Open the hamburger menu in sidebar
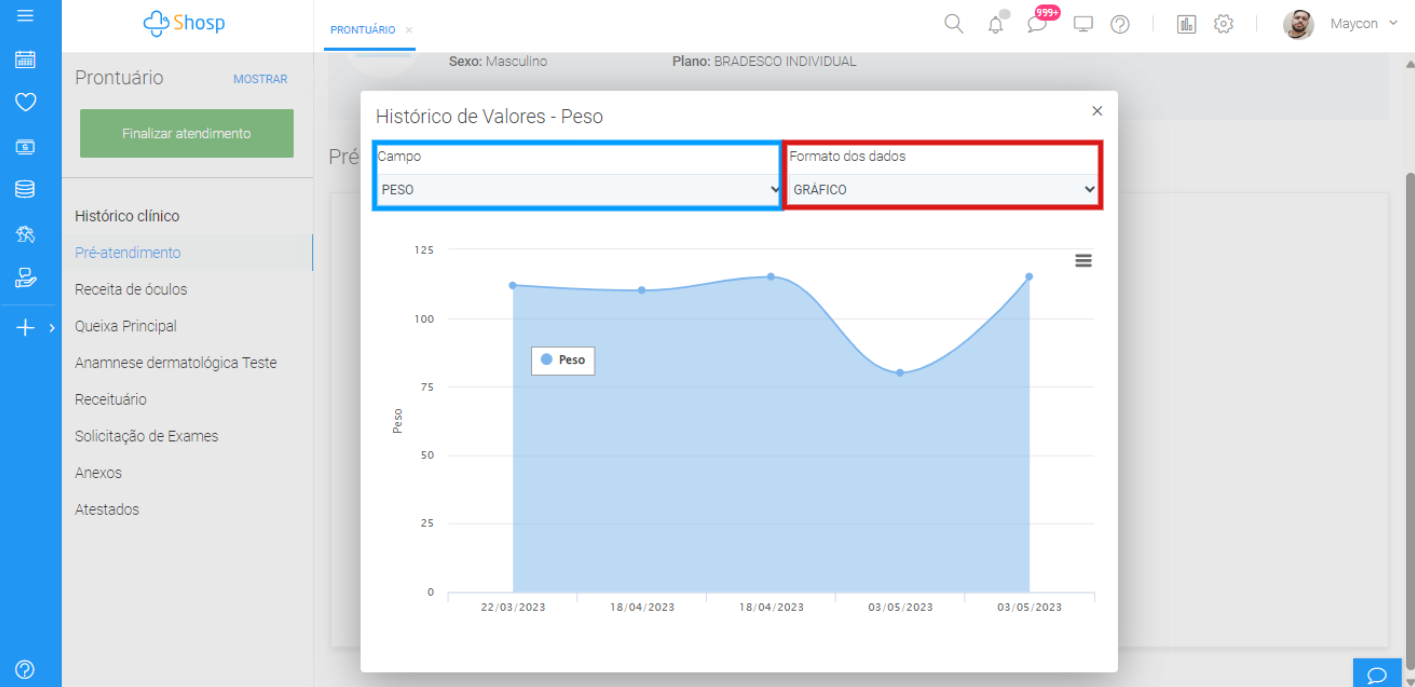Viewport: 1415px width, 687px height. (26, 16)
